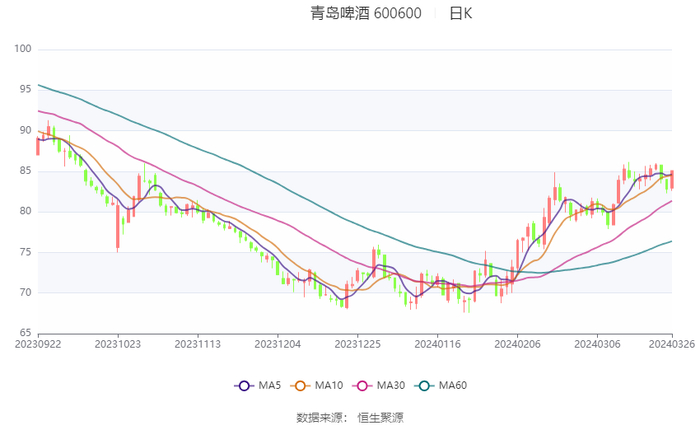The image size is (700, 426).
Task: Click the 20230922 x-axis date label
Action: pyautogui.click(x=38, y=344)
